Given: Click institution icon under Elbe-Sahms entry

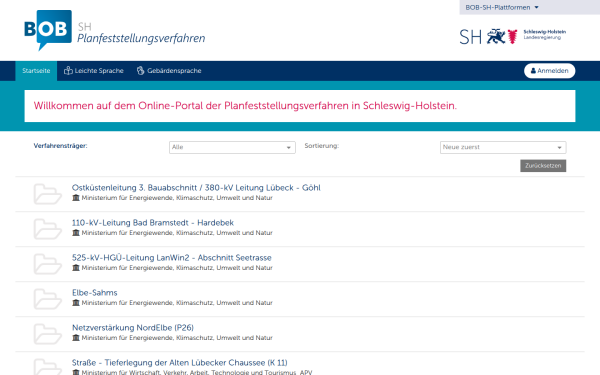Looking at the screenshot, I should pos(76,303).
